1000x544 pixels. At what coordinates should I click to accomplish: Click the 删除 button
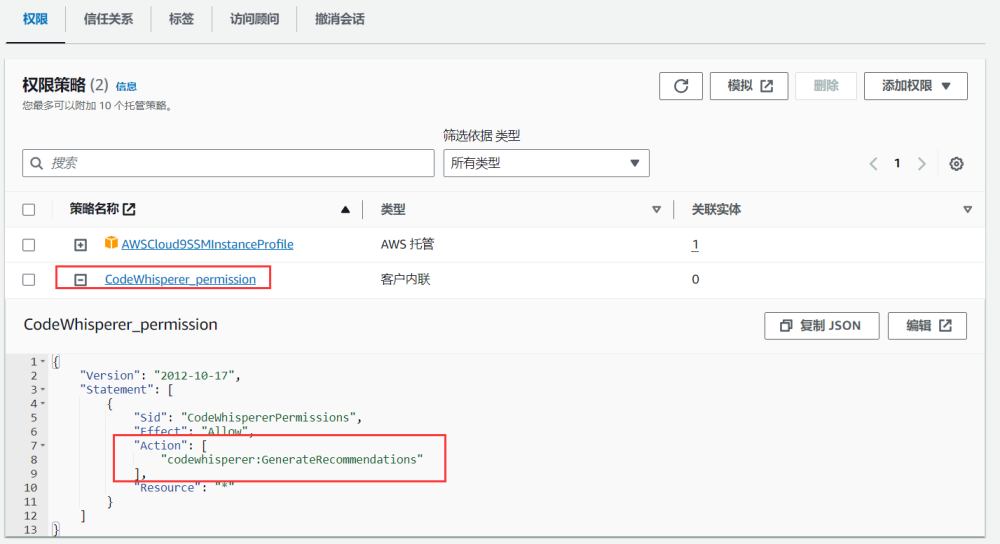click(x=826, y=86)
